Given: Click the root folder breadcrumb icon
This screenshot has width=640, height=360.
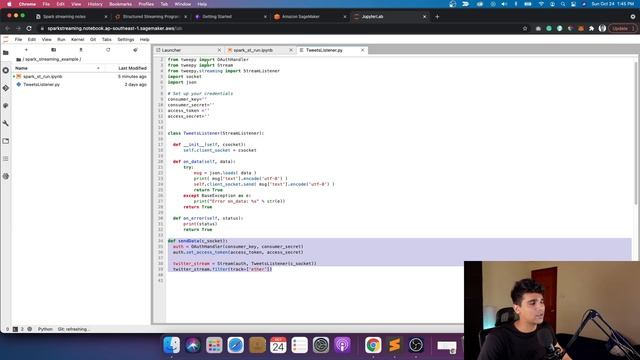Looking at the screenshot, I should [18, 59].
